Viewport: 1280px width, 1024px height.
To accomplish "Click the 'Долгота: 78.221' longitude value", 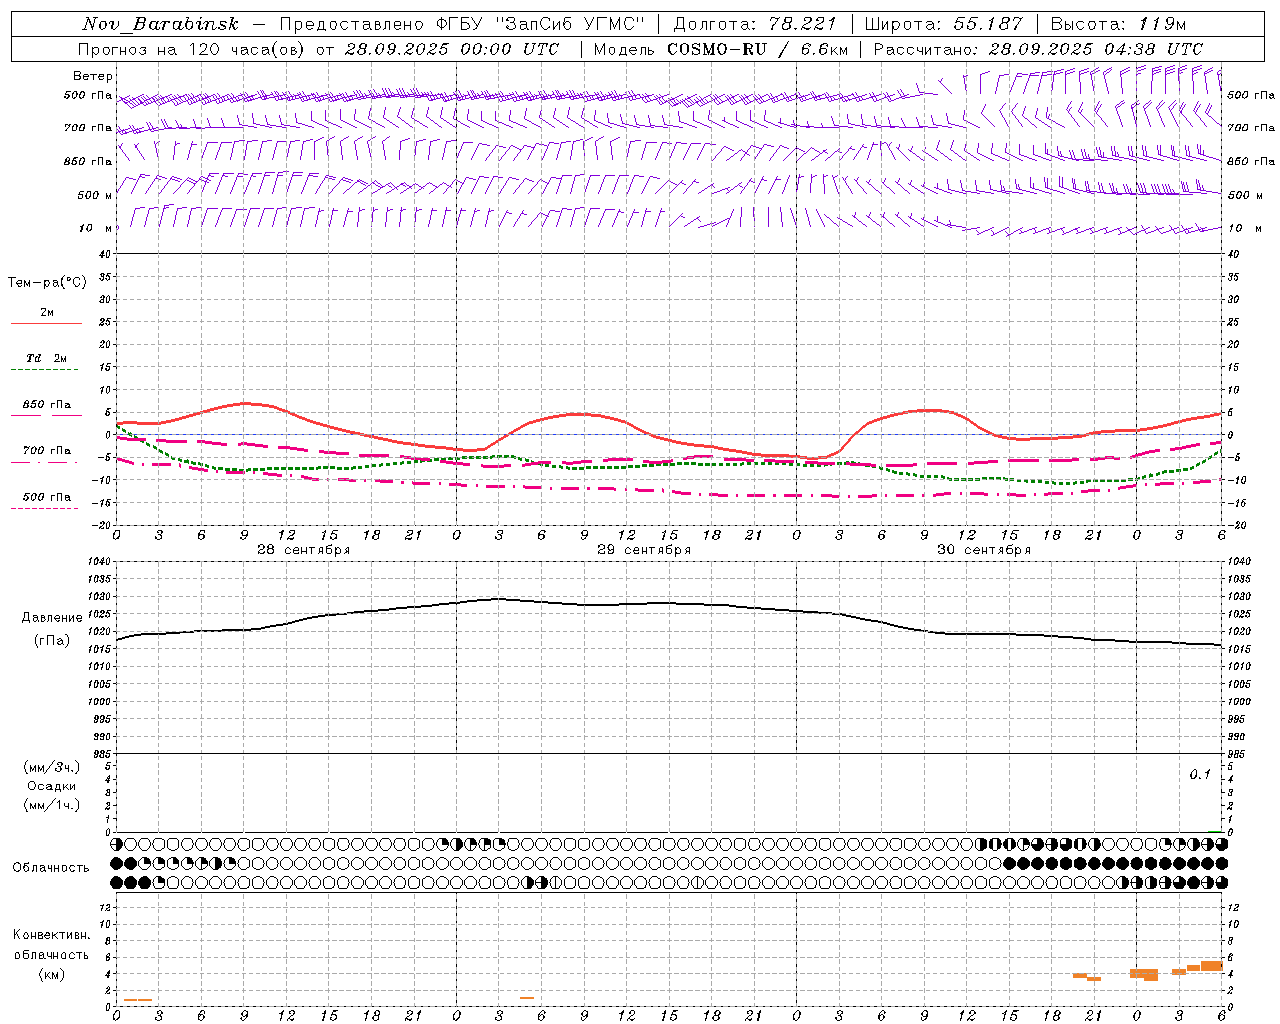I will point(755,24).
